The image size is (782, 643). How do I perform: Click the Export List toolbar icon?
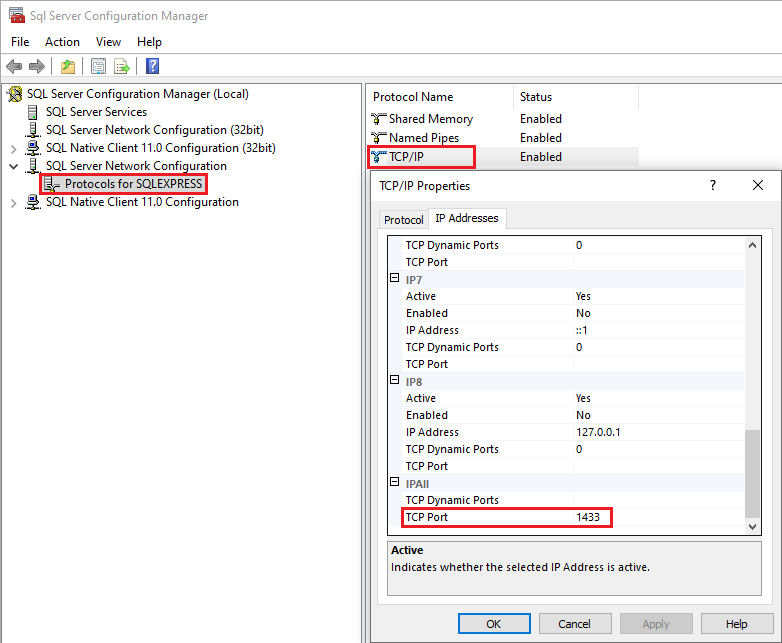point(122,66)
